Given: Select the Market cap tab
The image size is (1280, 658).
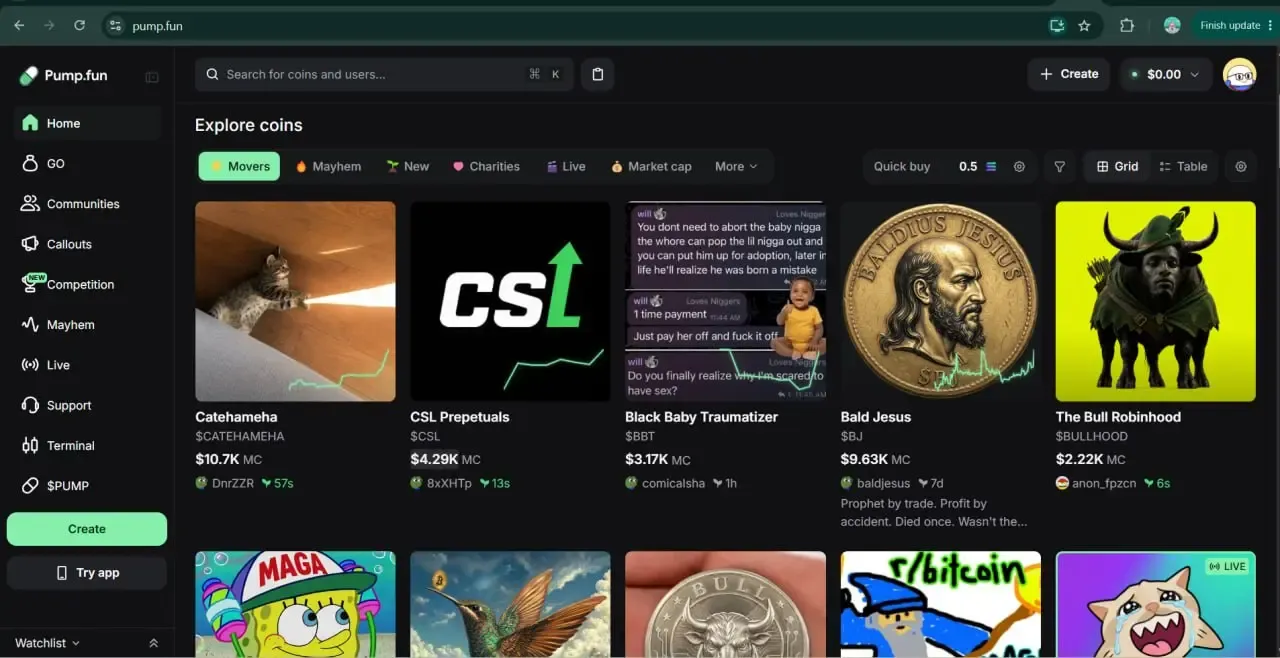Looking at the screenshot, I should [651, 166].
